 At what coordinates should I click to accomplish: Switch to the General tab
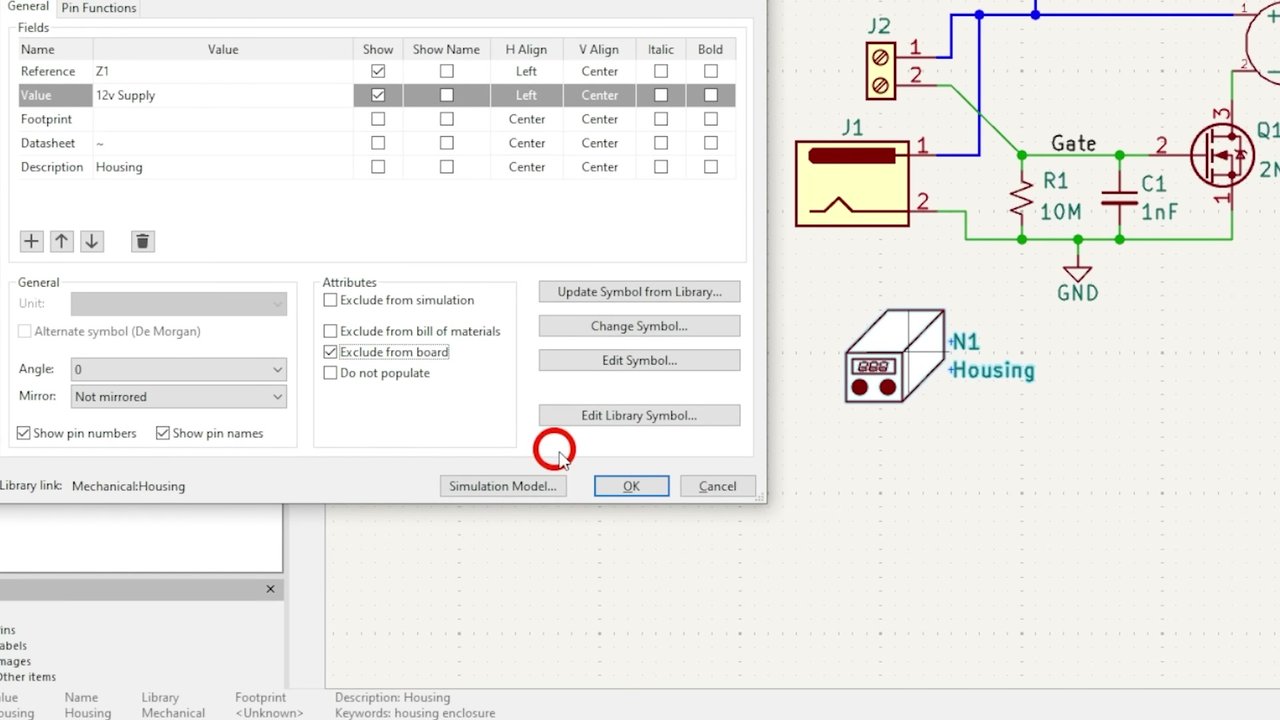pyautogui.click(x=28, y=7)
